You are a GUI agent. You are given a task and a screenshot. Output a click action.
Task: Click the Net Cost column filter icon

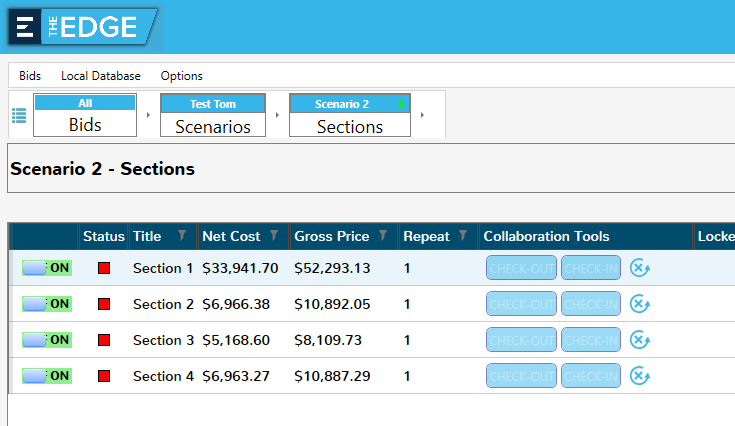(274, 236)
